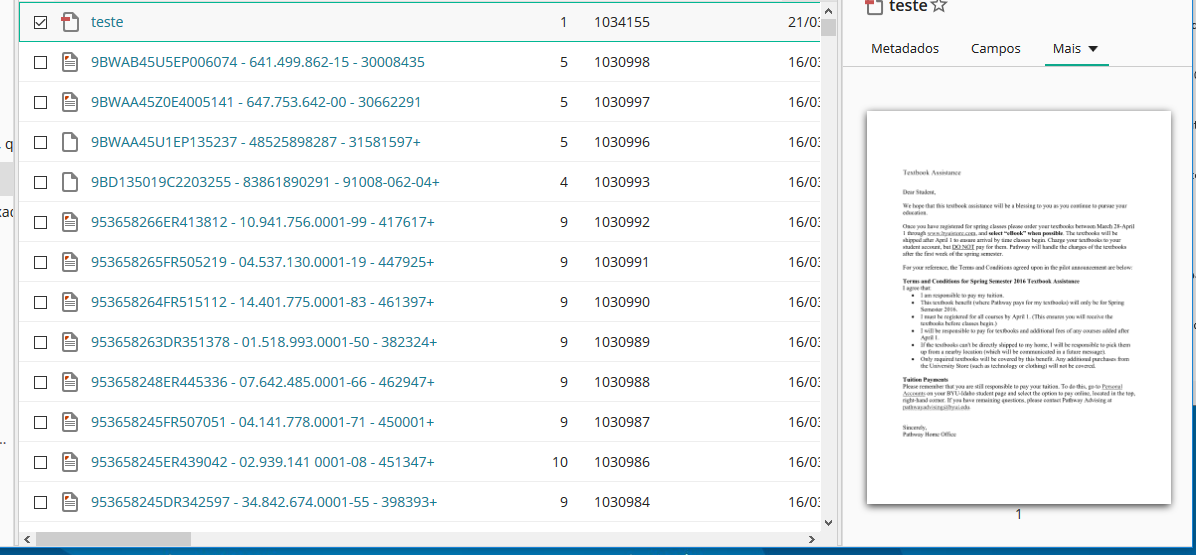1196x555 pixels.
Task: Click document icon for 953658245DR342597 row
Action: [x=69, y=502]
